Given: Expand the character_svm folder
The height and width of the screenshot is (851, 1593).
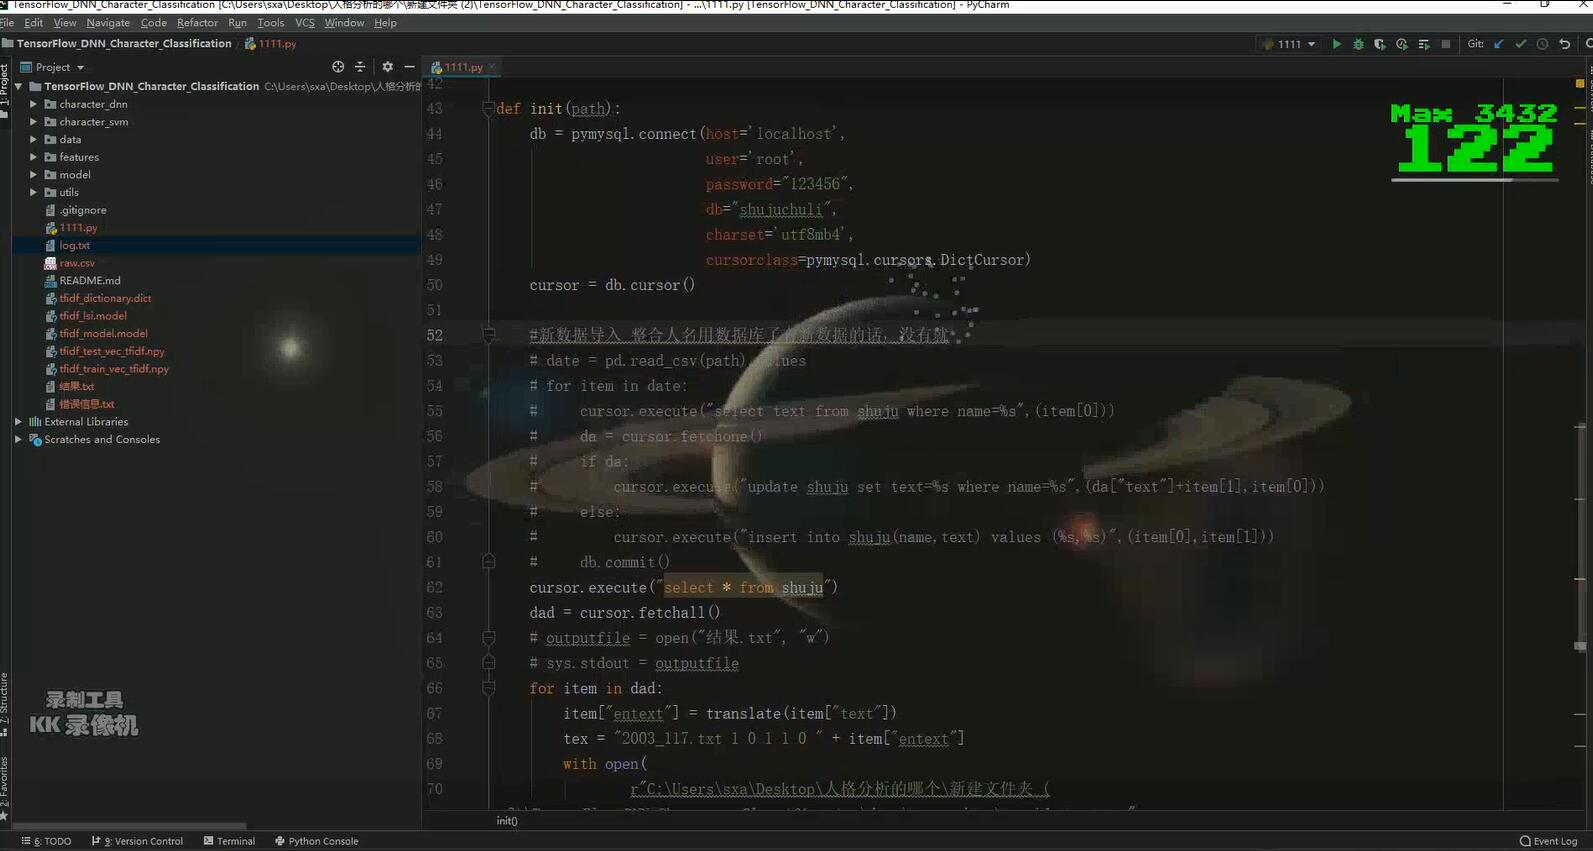Looking at the screenshot, I should tap(33, 122).
